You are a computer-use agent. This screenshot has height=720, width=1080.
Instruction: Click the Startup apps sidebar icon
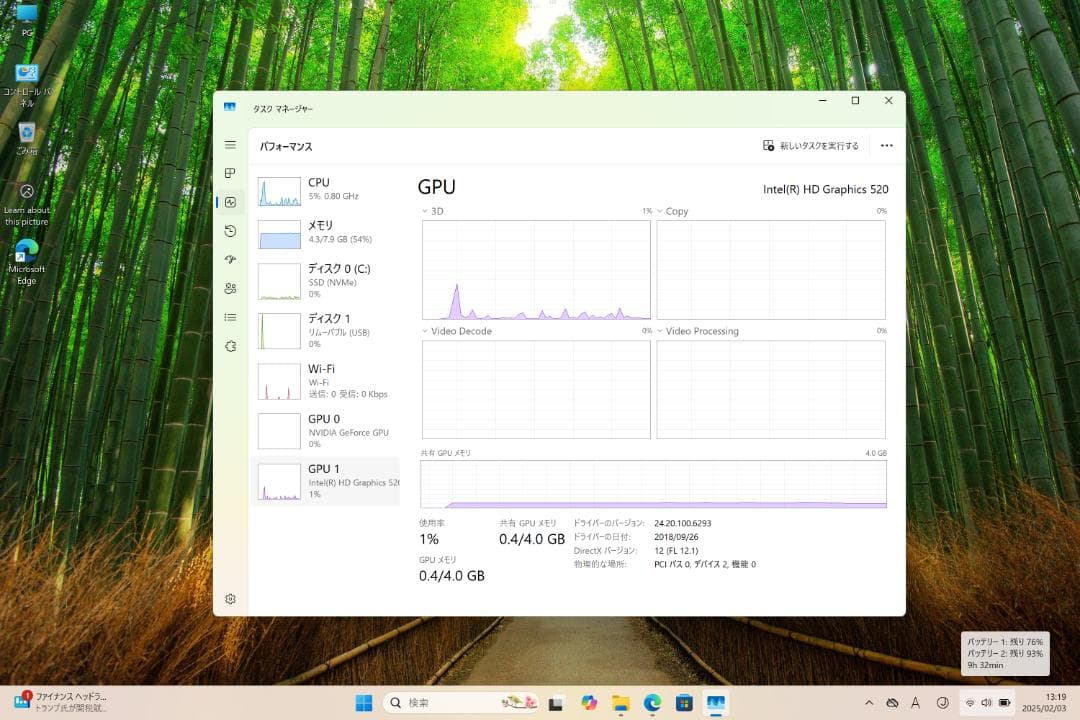pos(230,259)
